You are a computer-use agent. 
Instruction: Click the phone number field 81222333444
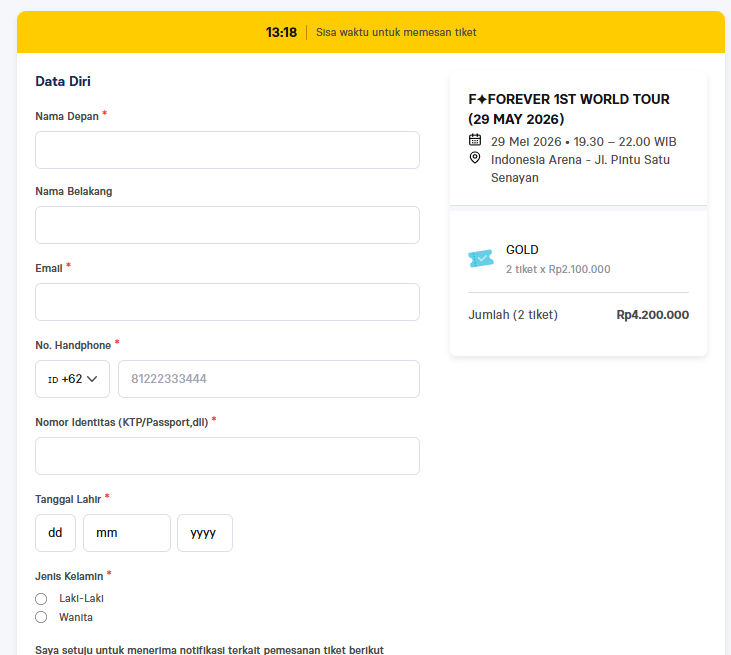[x=269, y=379]
